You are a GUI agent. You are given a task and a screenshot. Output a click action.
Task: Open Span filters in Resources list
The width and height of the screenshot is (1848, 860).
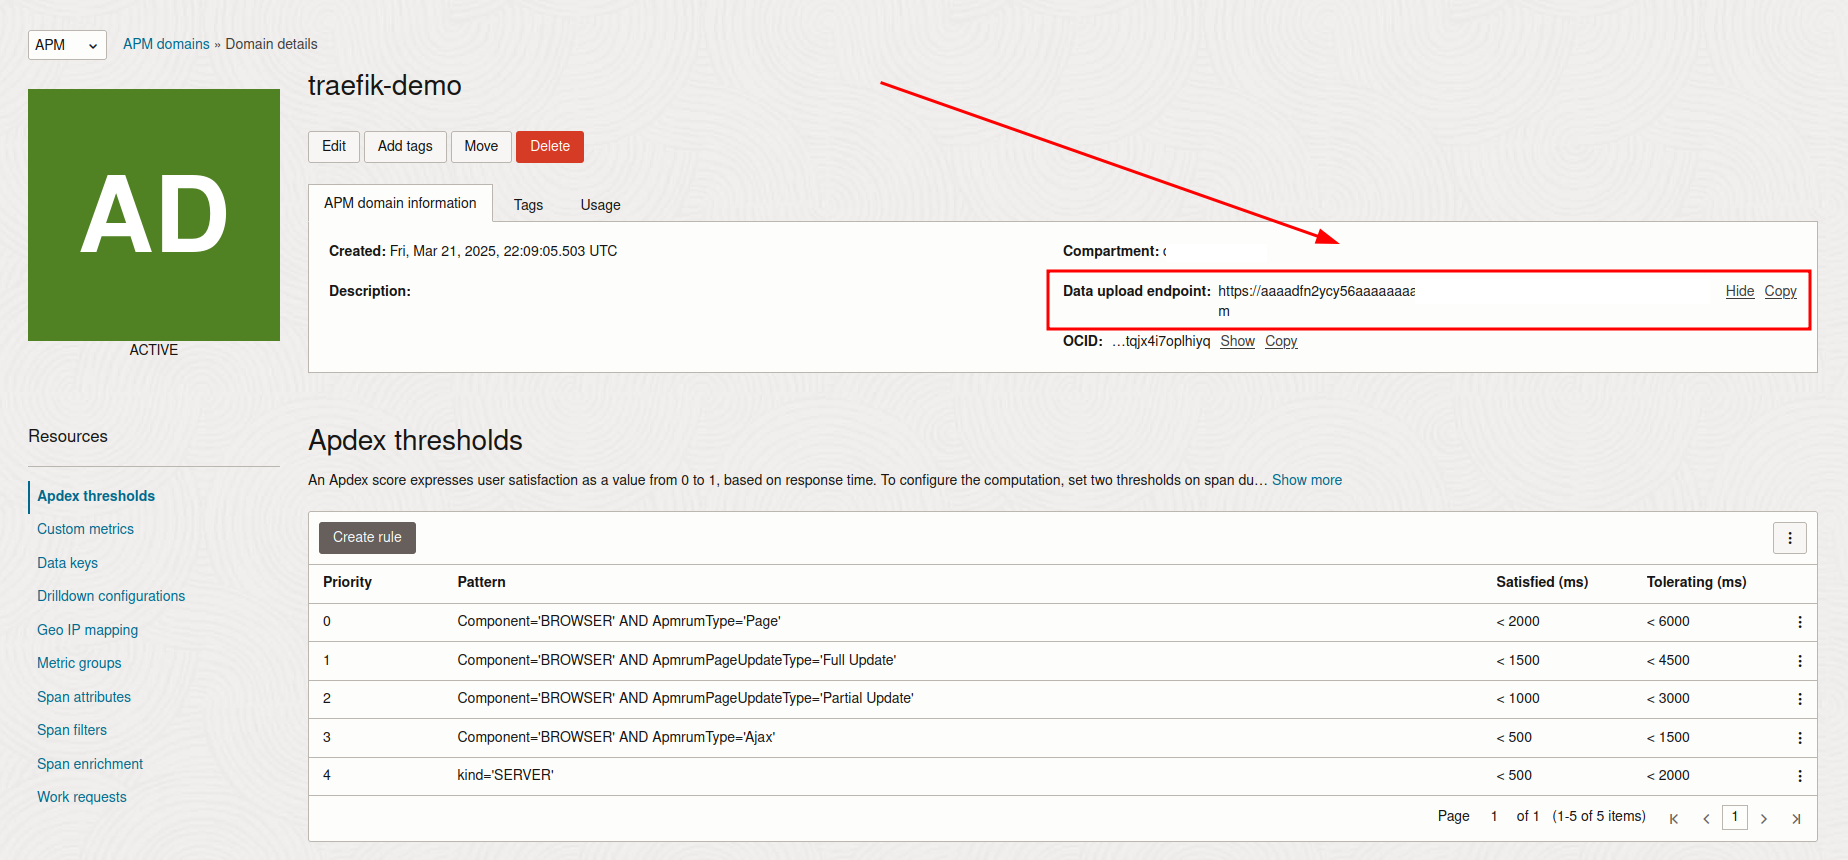tap(72, 730)
